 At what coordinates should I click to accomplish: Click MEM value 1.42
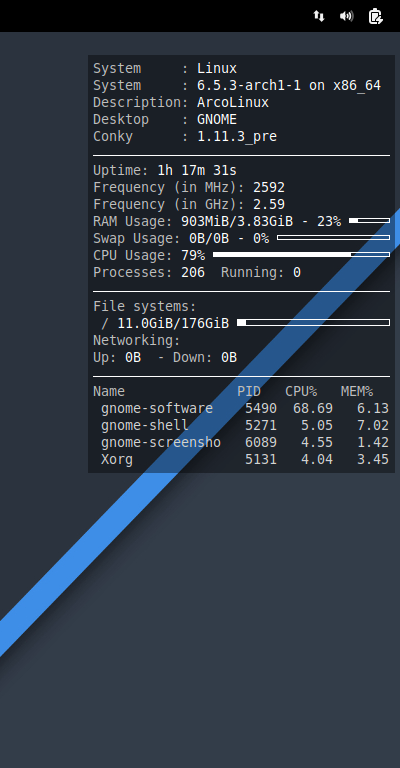click(373, 442)
